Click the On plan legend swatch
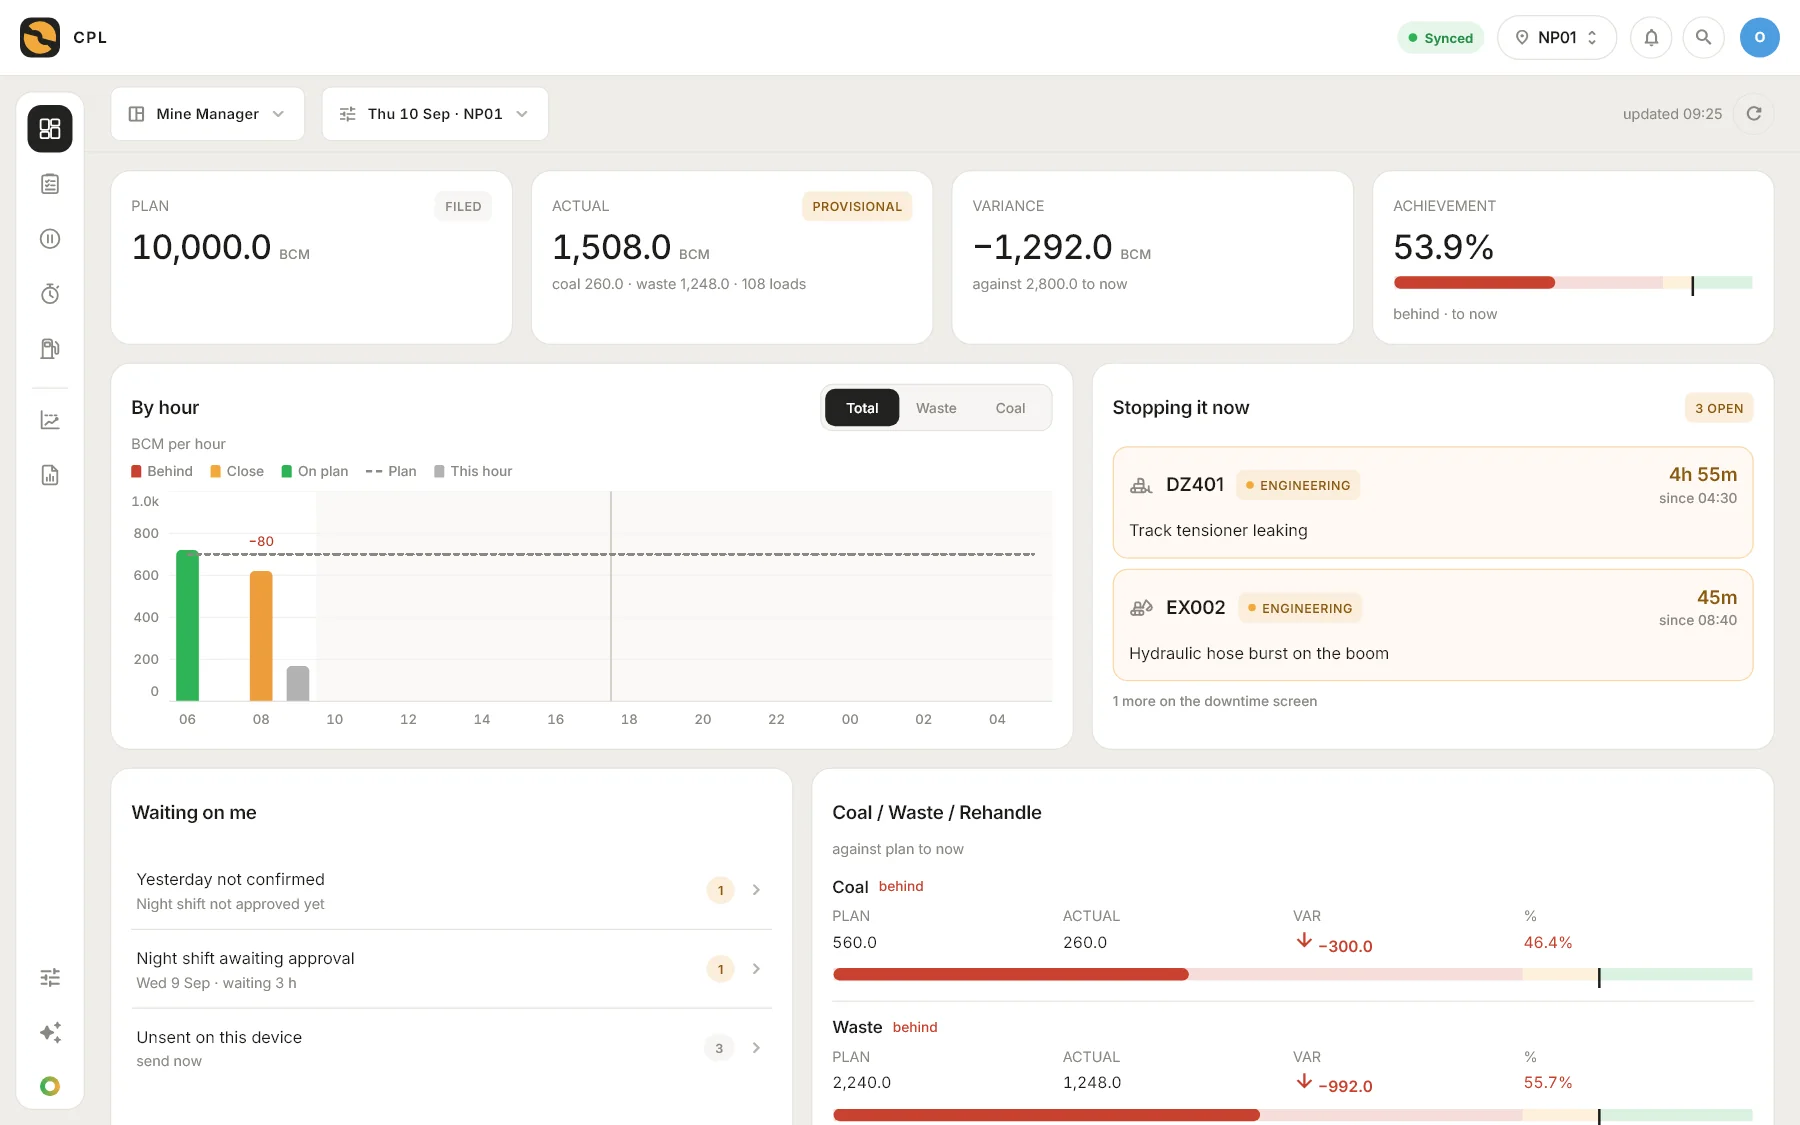The height and width of the screenshot is (1125, 1800). point(287,472)
